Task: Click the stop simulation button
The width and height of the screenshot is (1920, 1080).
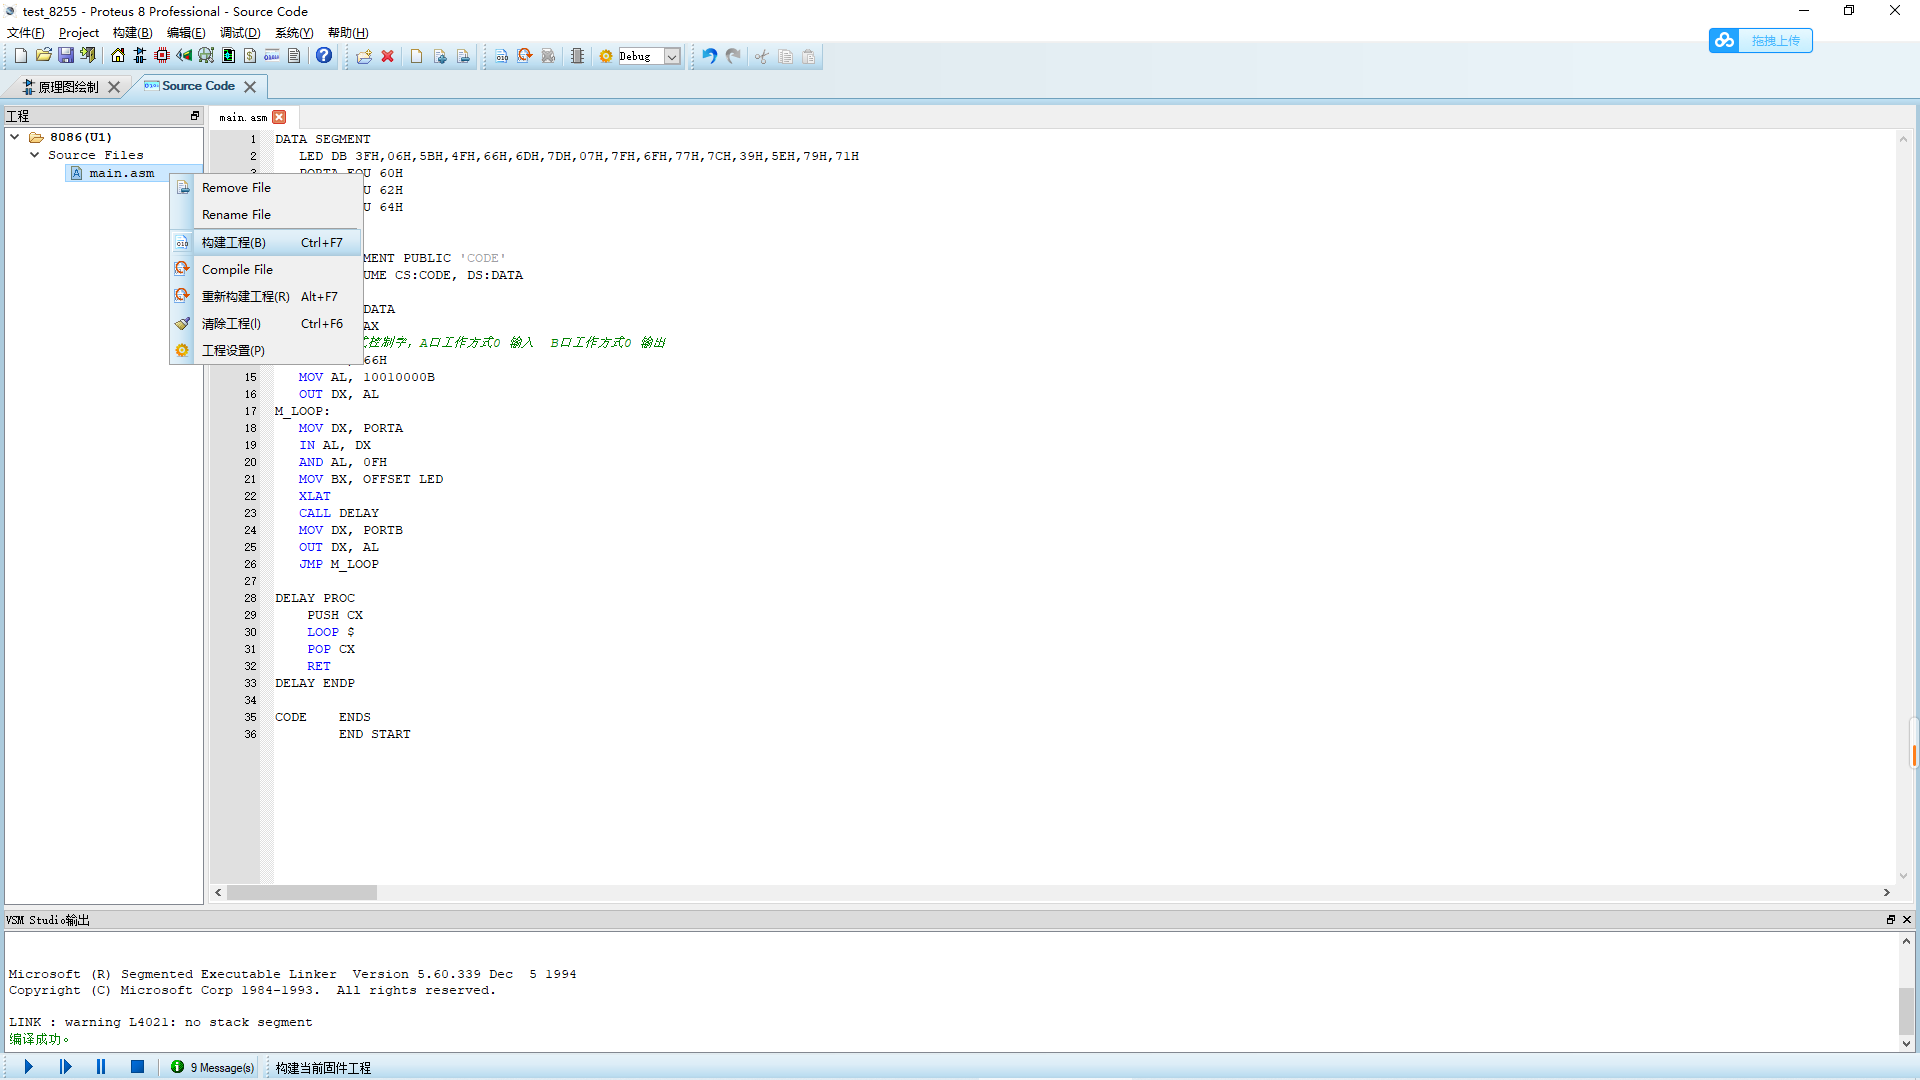Action: point(135,1067)
